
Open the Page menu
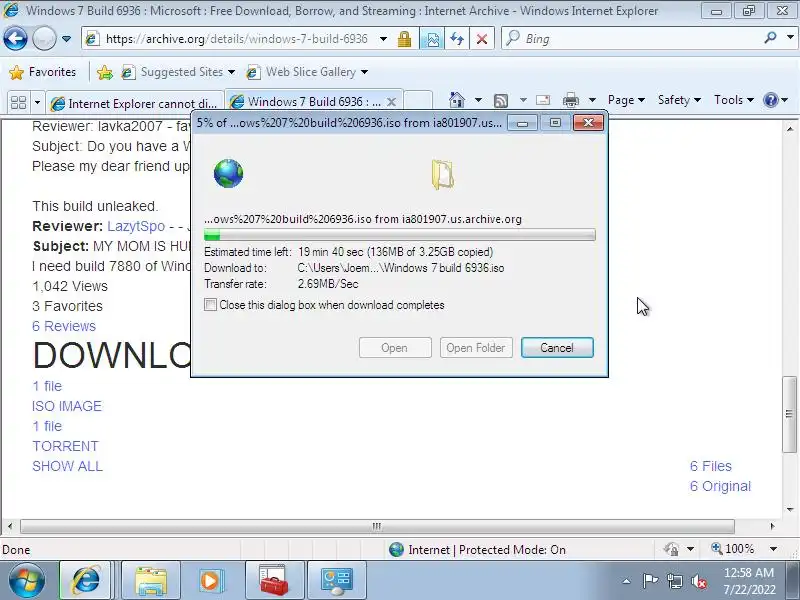pyautogui.click(x=626, y=100)
